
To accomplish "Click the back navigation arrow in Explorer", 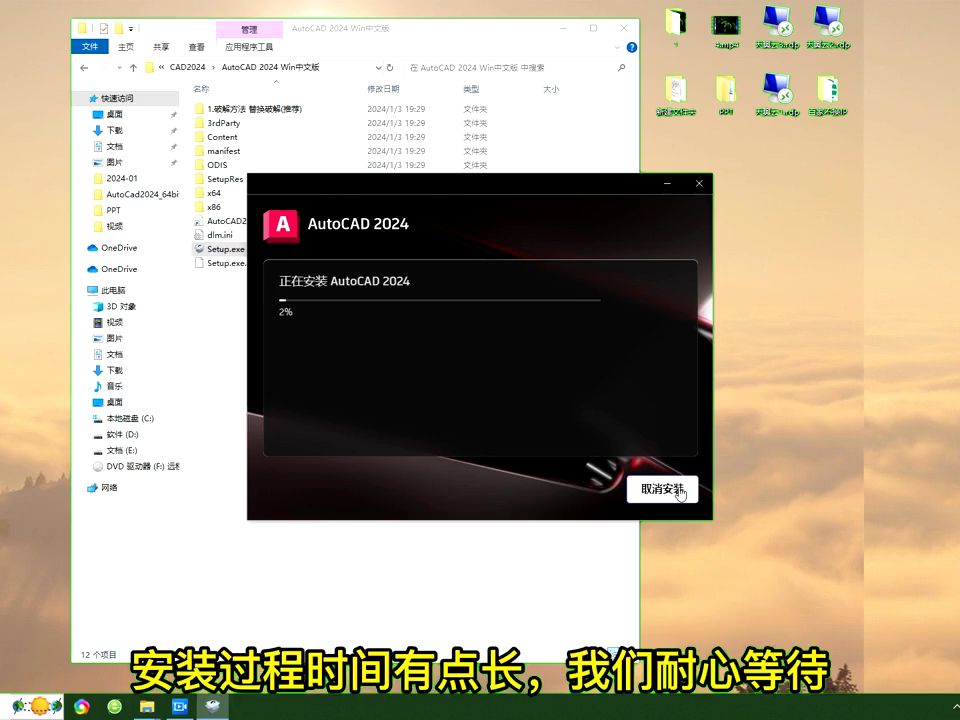I will (84, 67).
